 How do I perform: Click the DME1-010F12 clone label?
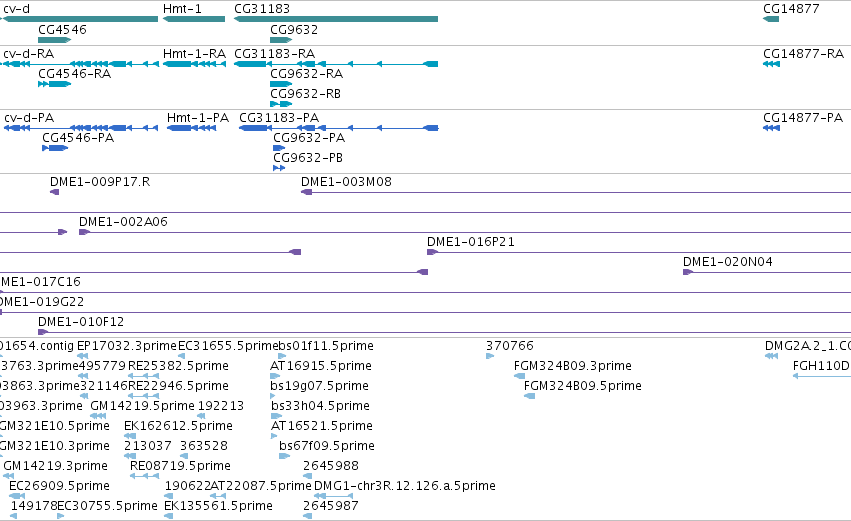click(x=81, y=322)
